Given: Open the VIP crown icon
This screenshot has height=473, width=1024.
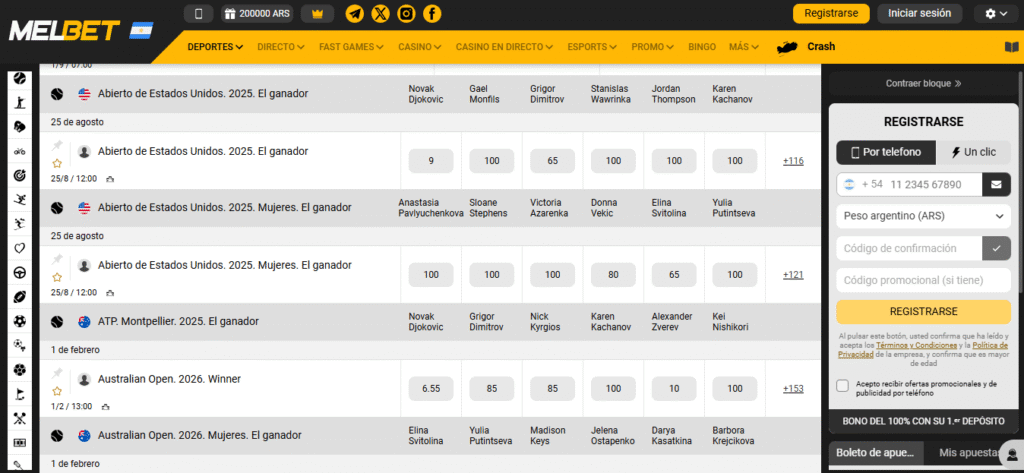Looking at the screenshot, I should tap(317, 13).
